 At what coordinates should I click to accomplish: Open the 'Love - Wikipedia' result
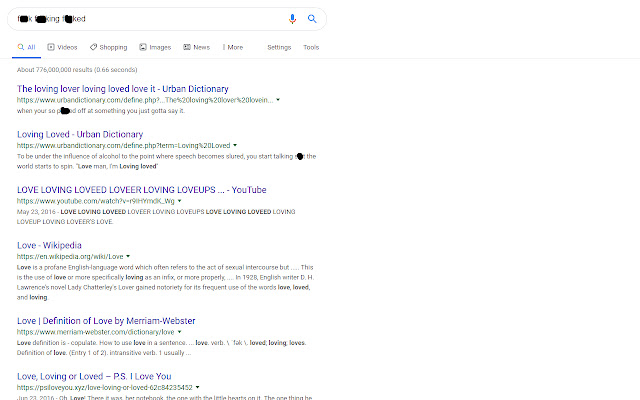coord(49,245)
